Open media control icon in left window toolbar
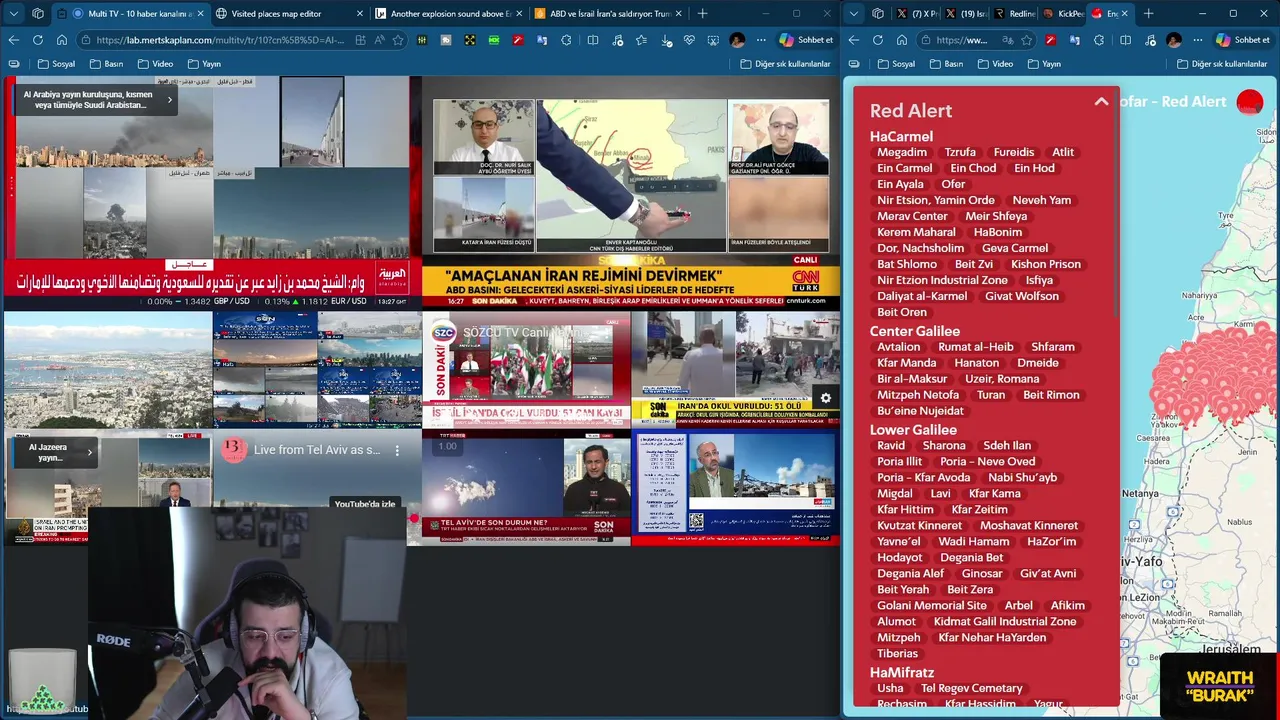Screen dimensions: 1280x720 tap(617, 40)
